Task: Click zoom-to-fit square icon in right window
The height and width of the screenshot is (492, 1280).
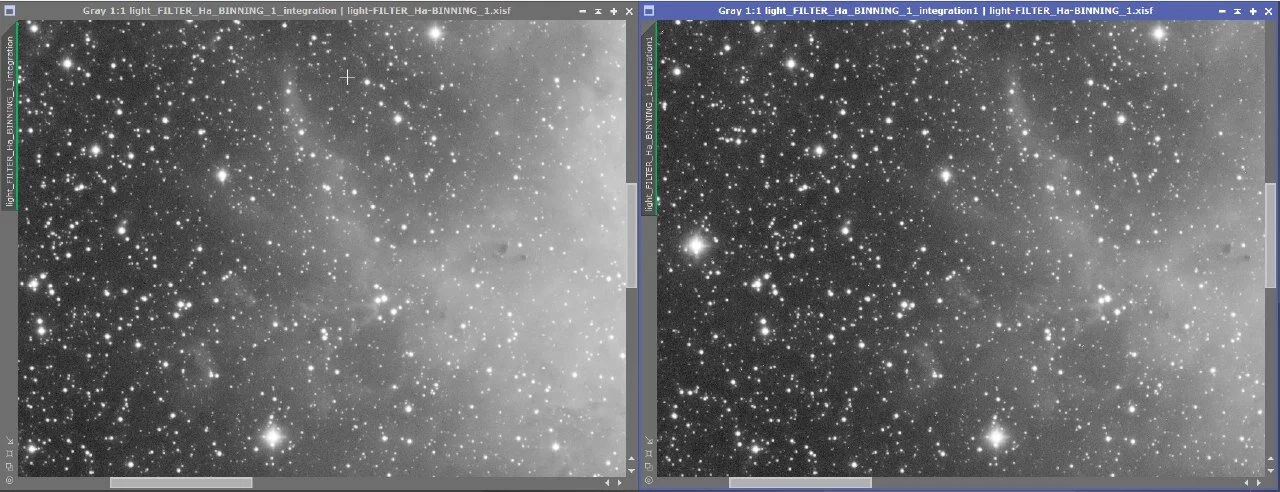Action: pos(649,453)
